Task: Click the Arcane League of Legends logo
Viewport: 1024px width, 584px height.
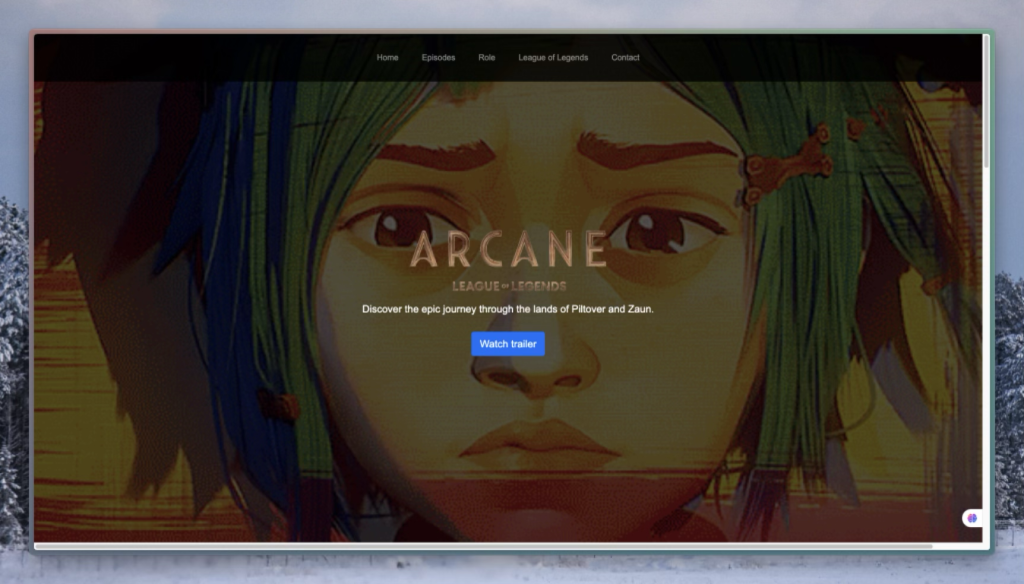Action: point(509,260)
